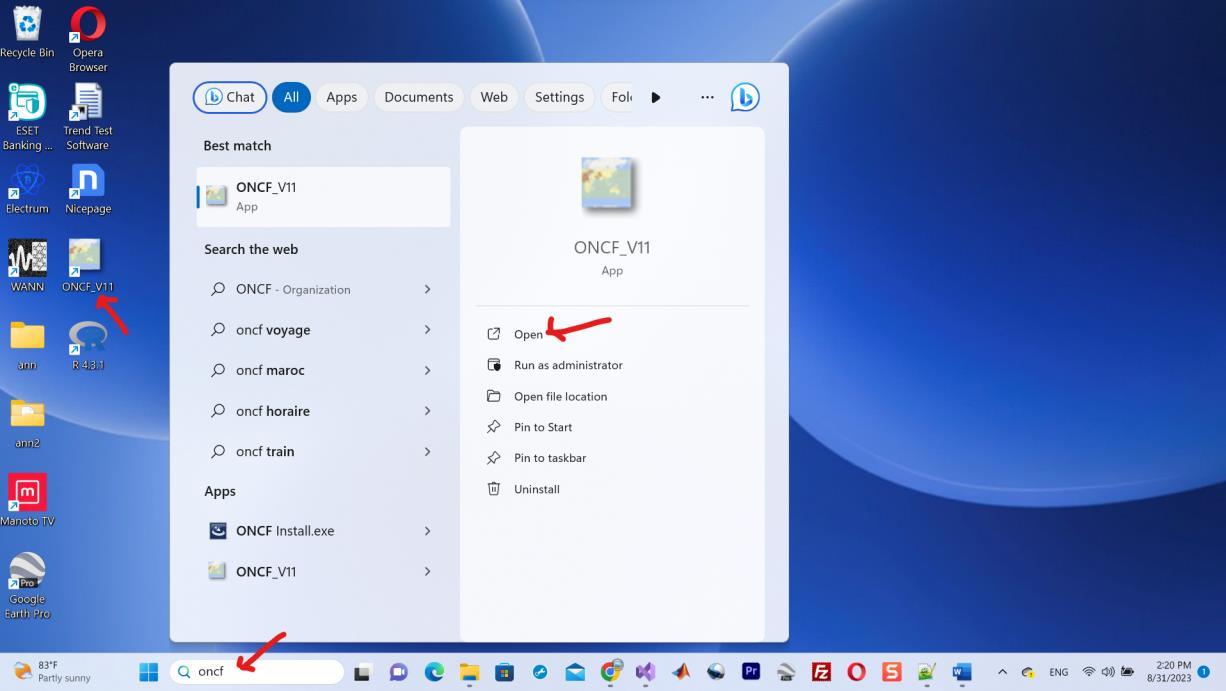Select WANN desktop icon
The image size is (1226, 691).
tap(27, 265)
